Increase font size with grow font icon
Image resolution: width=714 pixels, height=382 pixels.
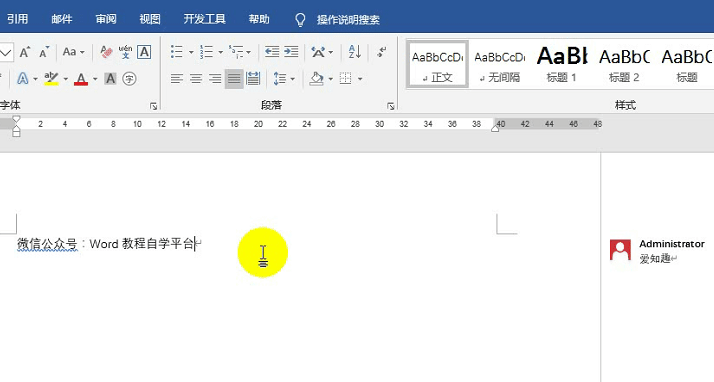click(25, 52)
